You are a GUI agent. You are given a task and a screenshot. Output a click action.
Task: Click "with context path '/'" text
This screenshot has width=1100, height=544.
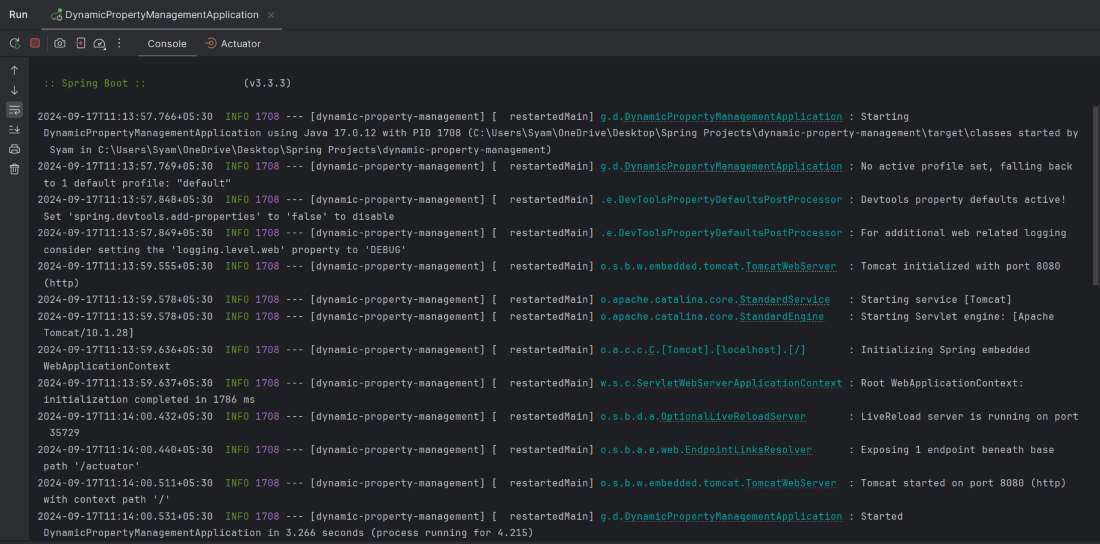click(107, 500)
